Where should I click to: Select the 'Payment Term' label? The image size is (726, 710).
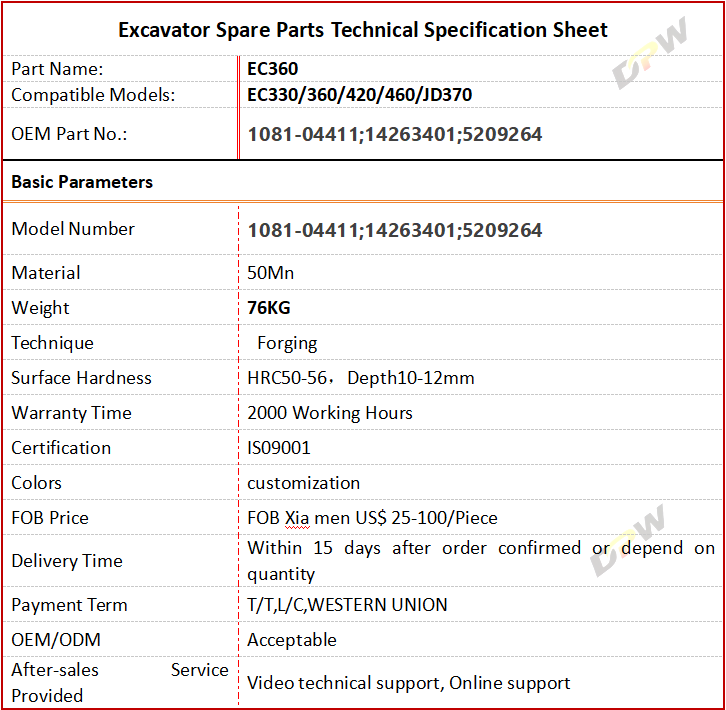coord(69,606)
